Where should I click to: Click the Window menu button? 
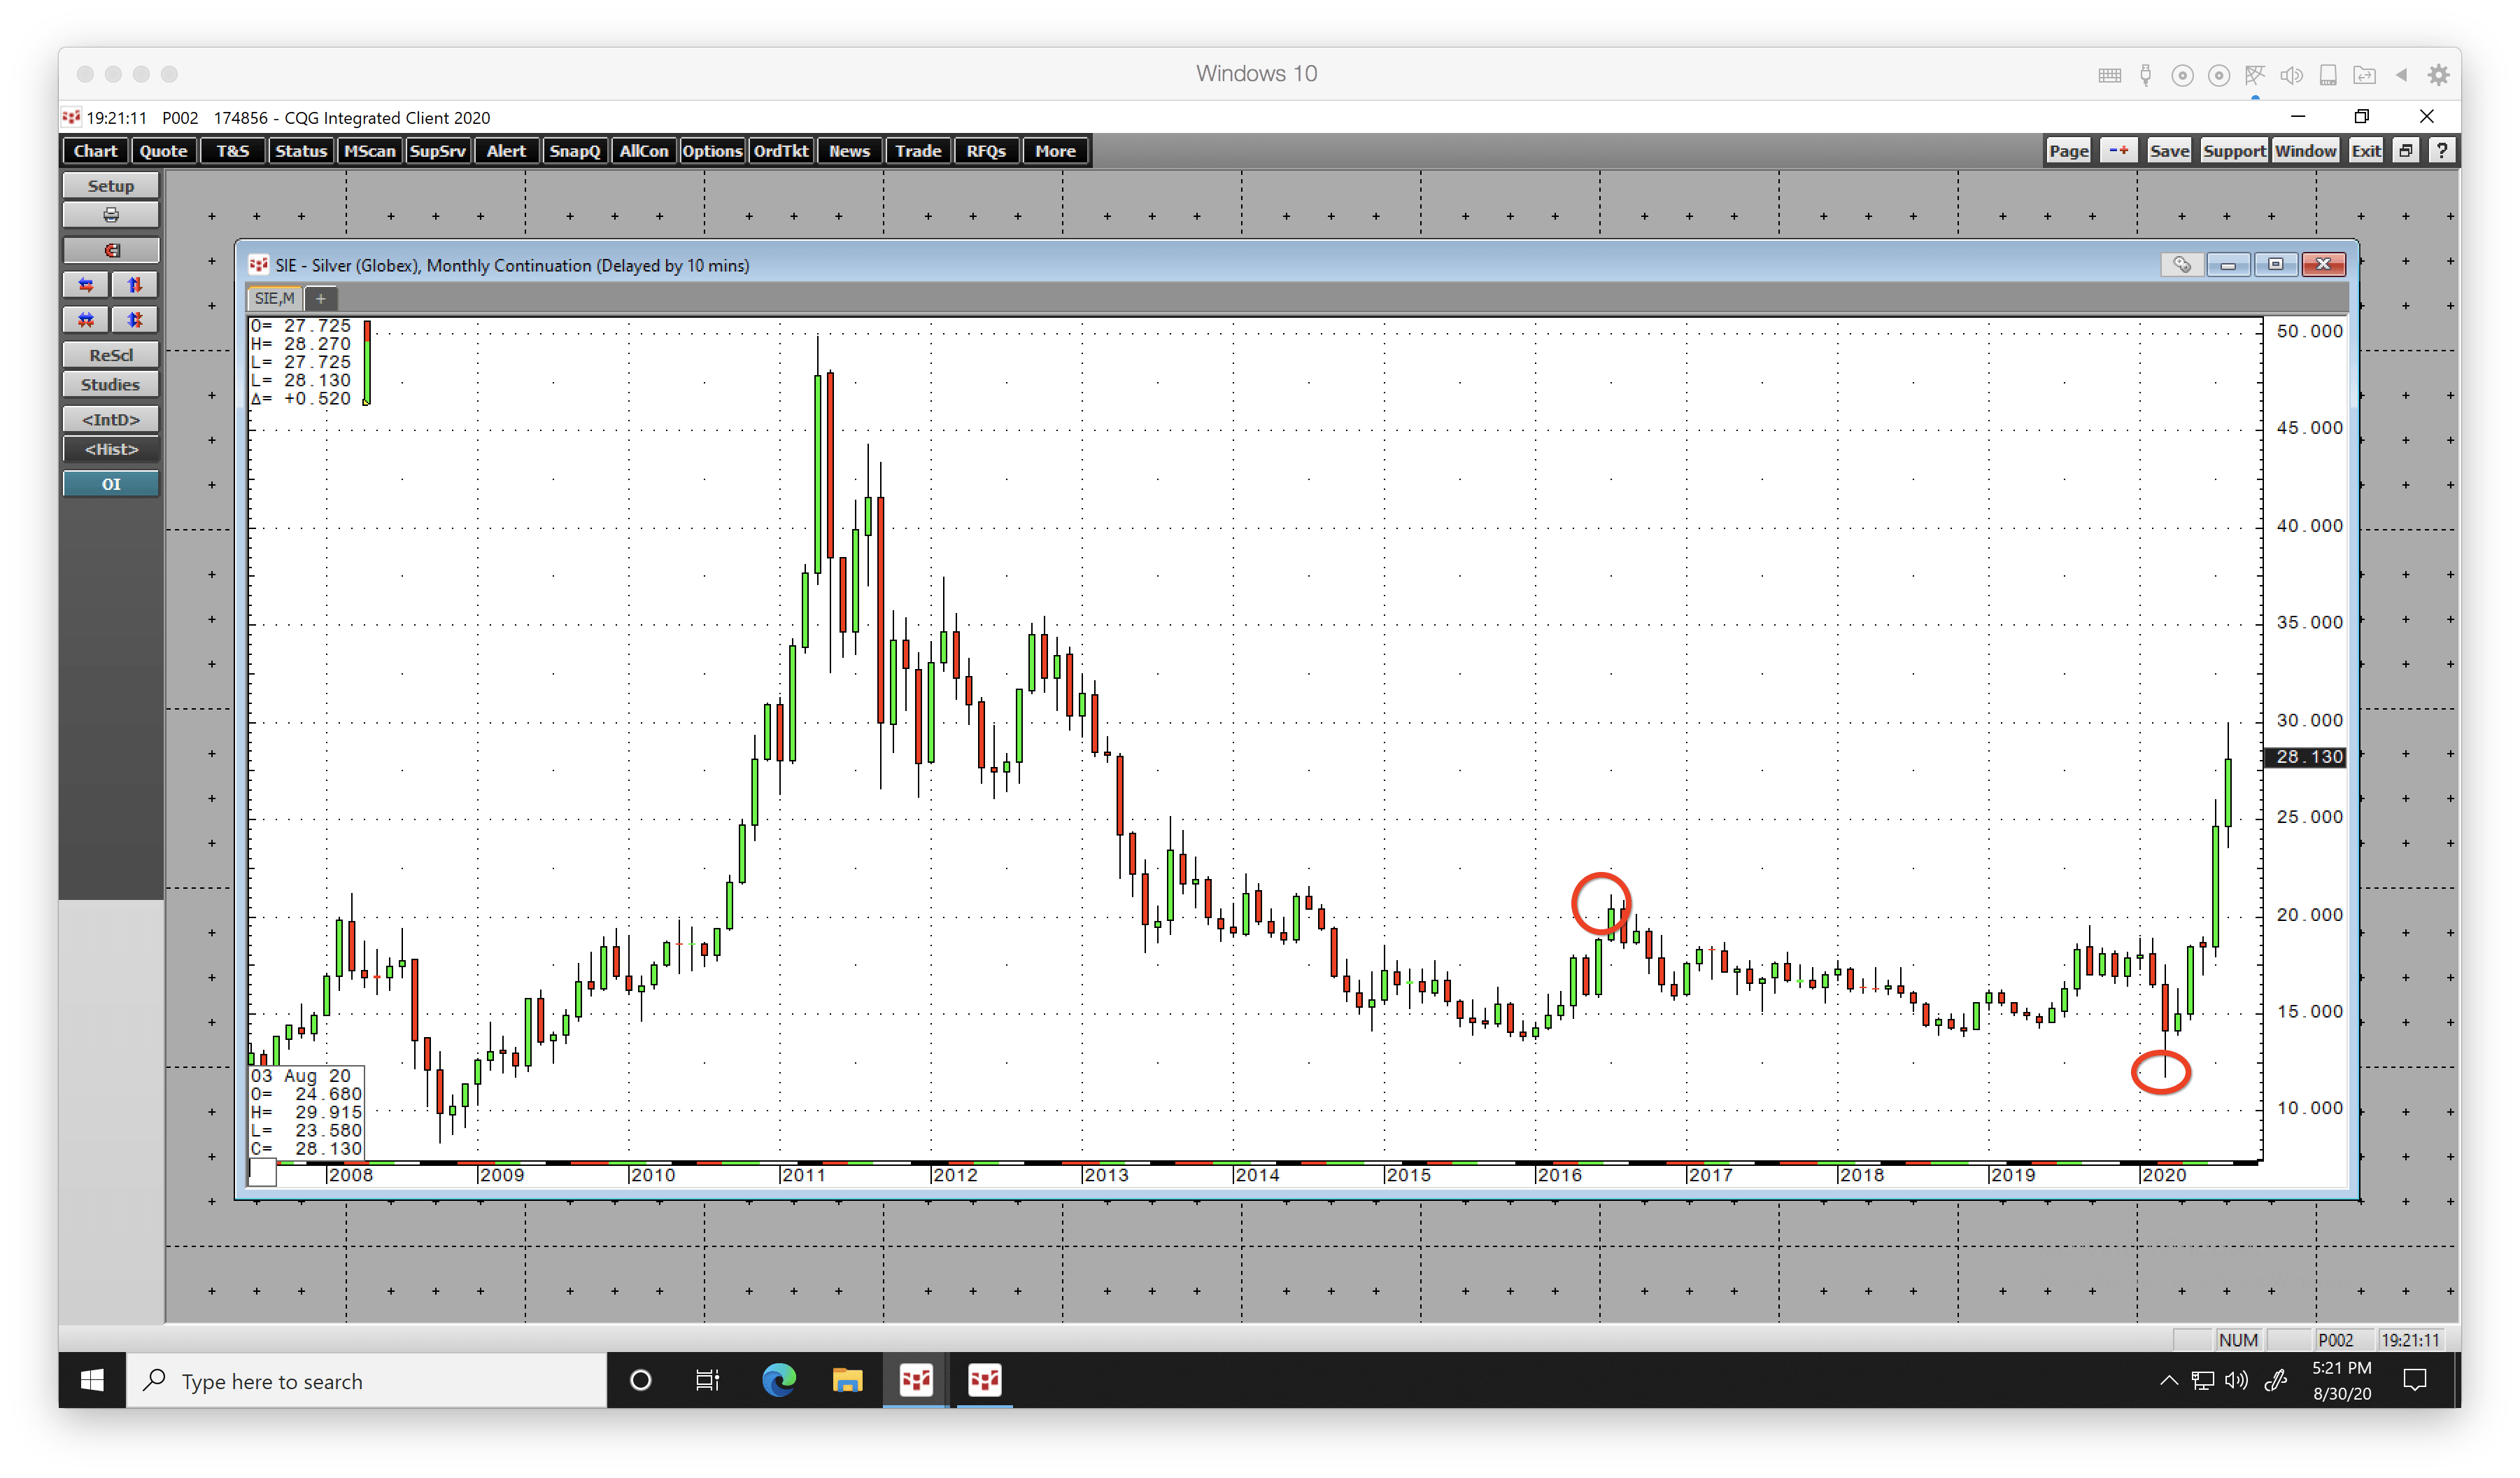pyautogui.click(x=2305, y=151)
